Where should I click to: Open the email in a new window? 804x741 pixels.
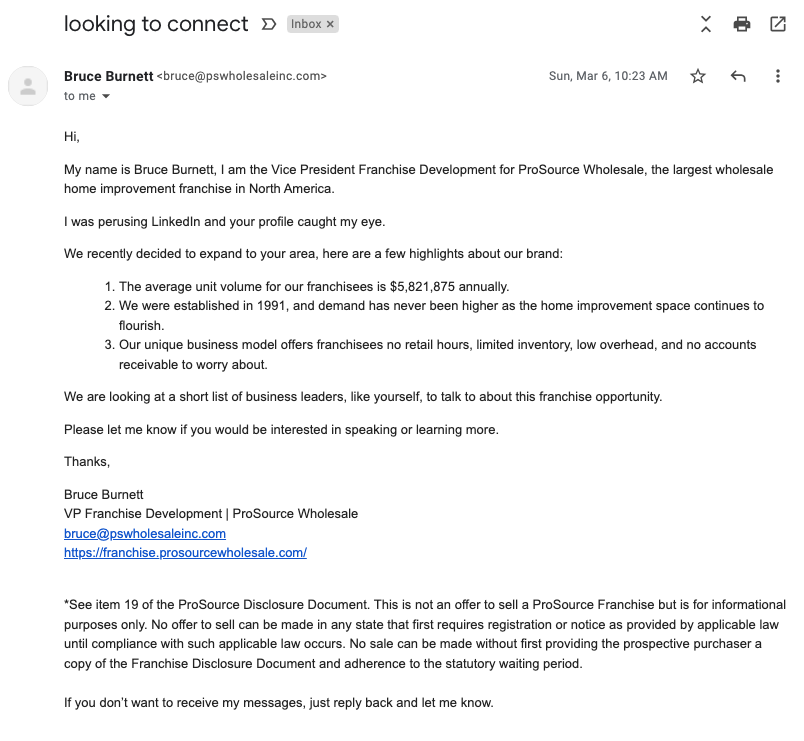(778, 24)
